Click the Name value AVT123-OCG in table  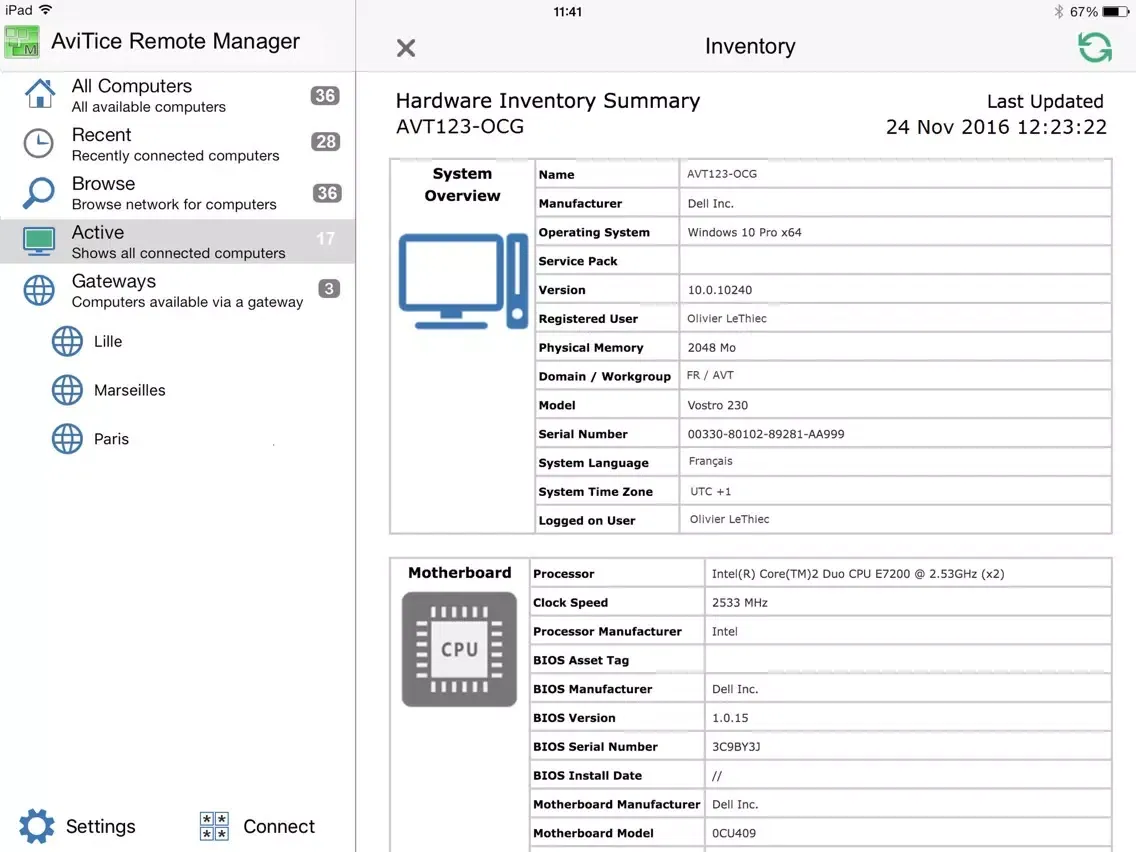722,174
